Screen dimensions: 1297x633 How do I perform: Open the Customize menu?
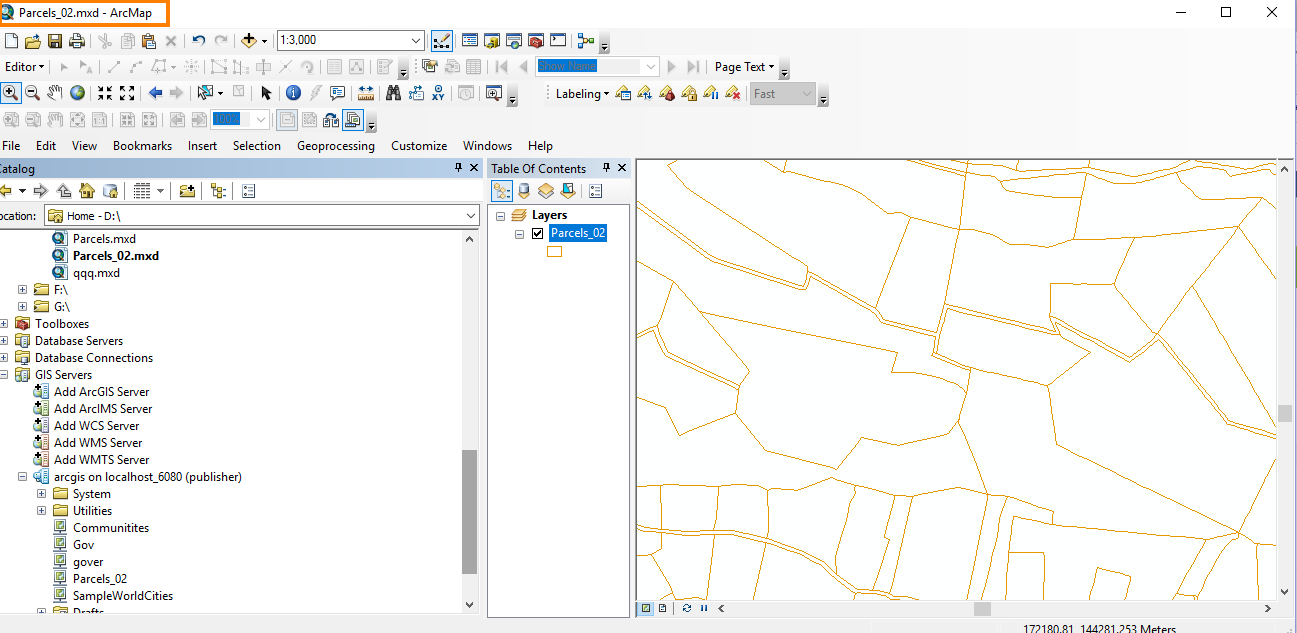point(419,146)
